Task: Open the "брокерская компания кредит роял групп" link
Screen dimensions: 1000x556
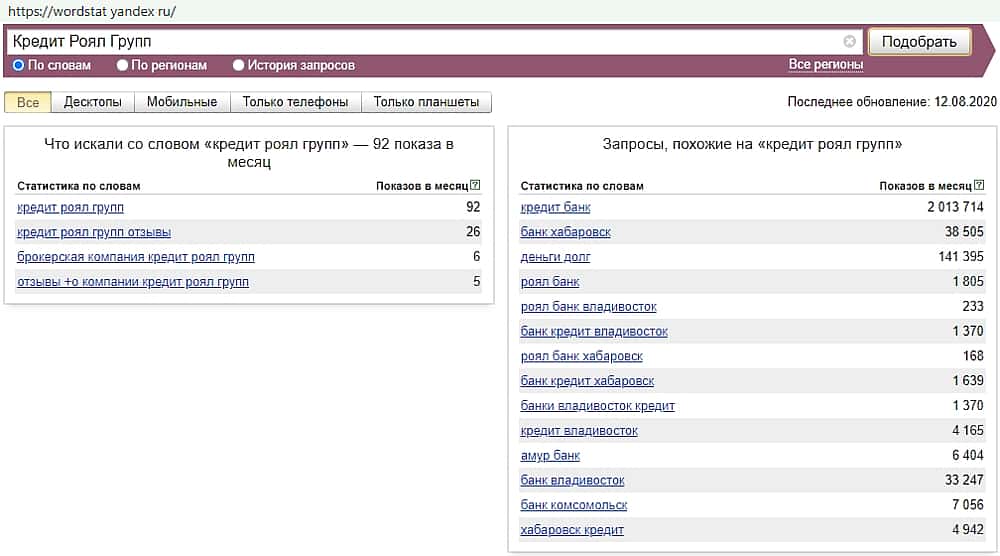Action: [136, 257]
